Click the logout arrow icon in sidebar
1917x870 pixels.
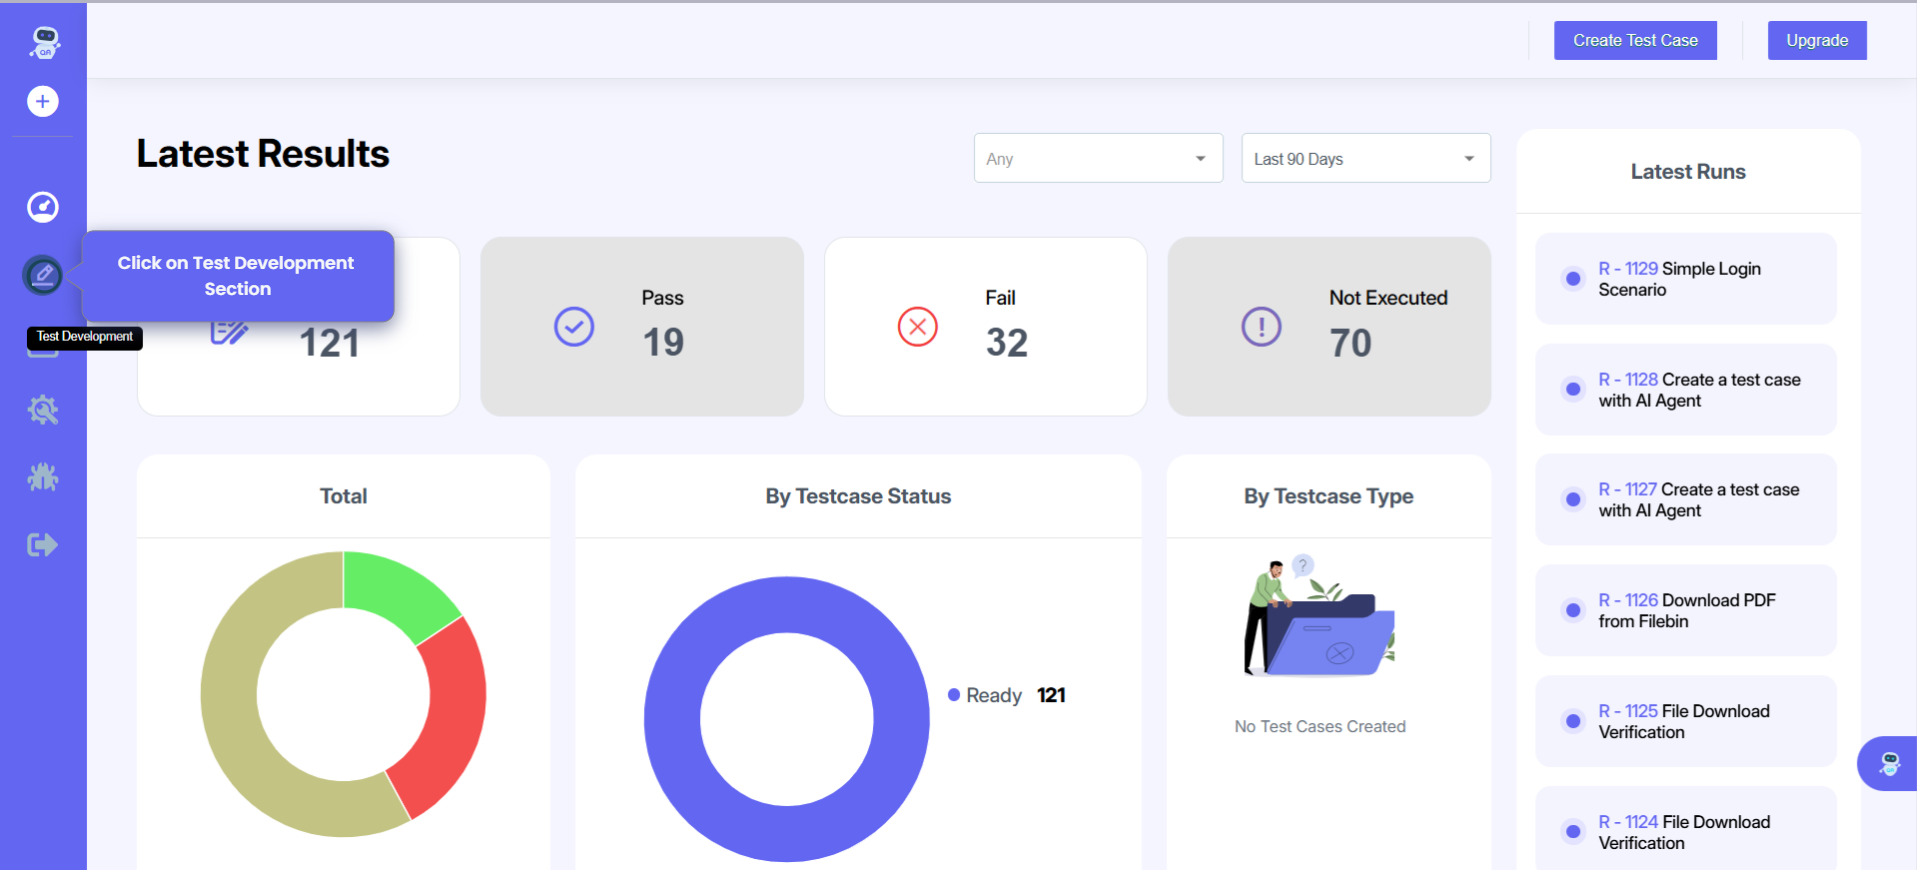[43, 545]
